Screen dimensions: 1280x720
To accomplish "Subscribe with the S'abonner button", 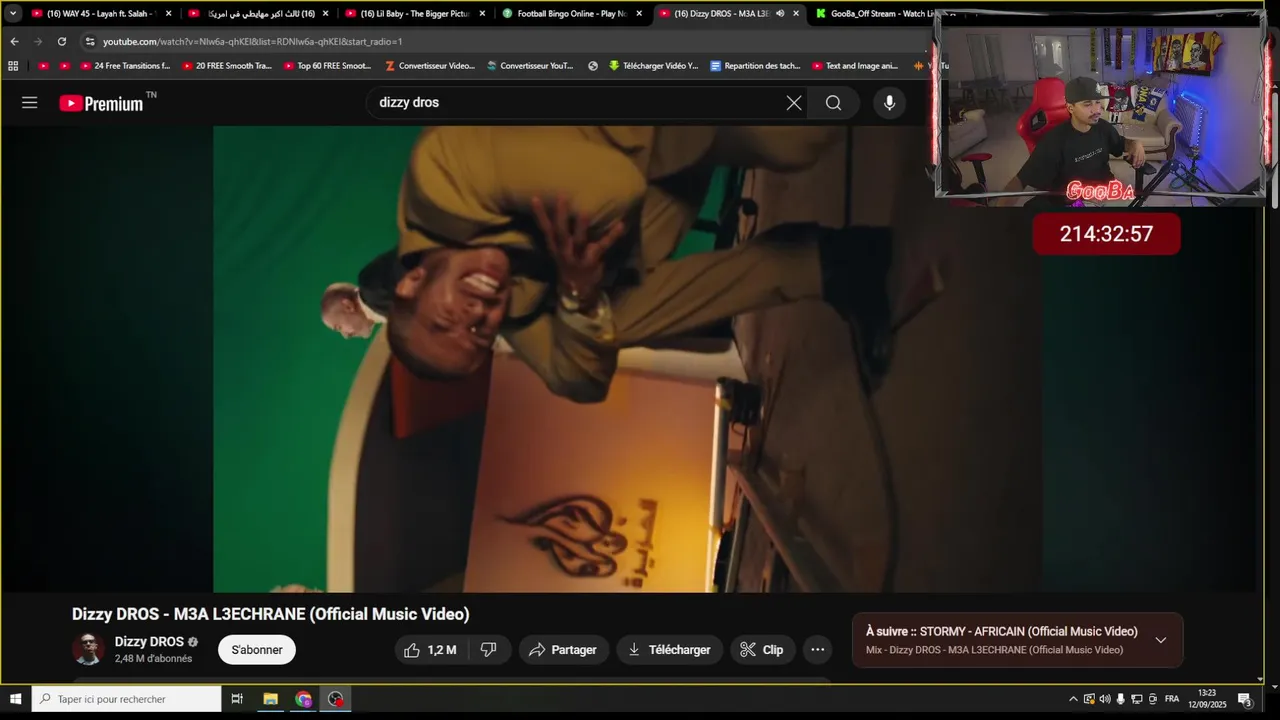I will tap(257, 650).
